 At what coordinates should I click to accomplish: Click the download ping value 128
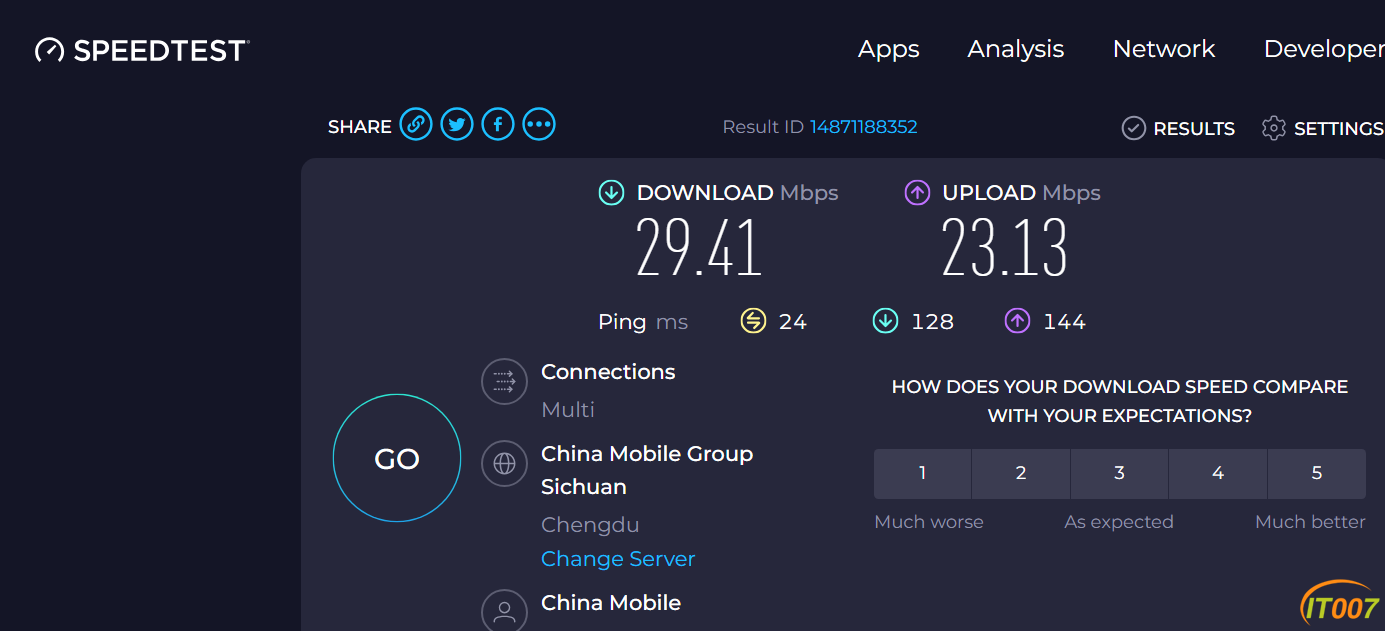pyautogui.click(x=932, y=321)
